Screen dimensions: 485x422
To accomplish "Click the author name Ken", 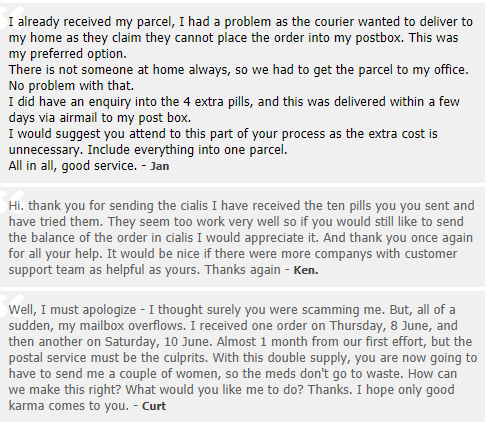I will point(306,270).
